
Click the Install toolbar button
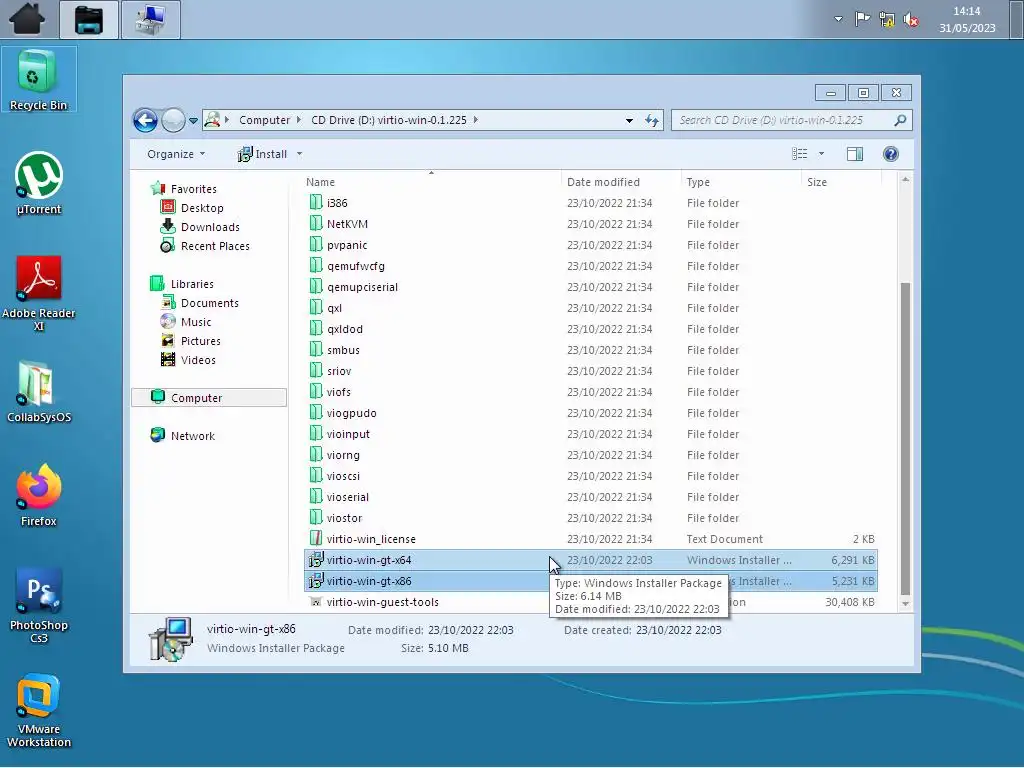[x=262, y=154]
